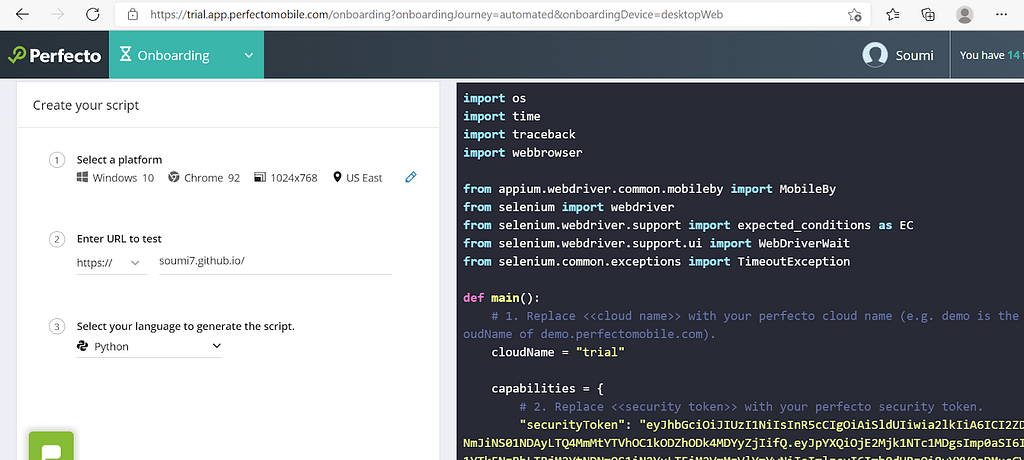Edit the selected platform with pencil icon
The image size is (1024, 460).
tap(411, 177)
